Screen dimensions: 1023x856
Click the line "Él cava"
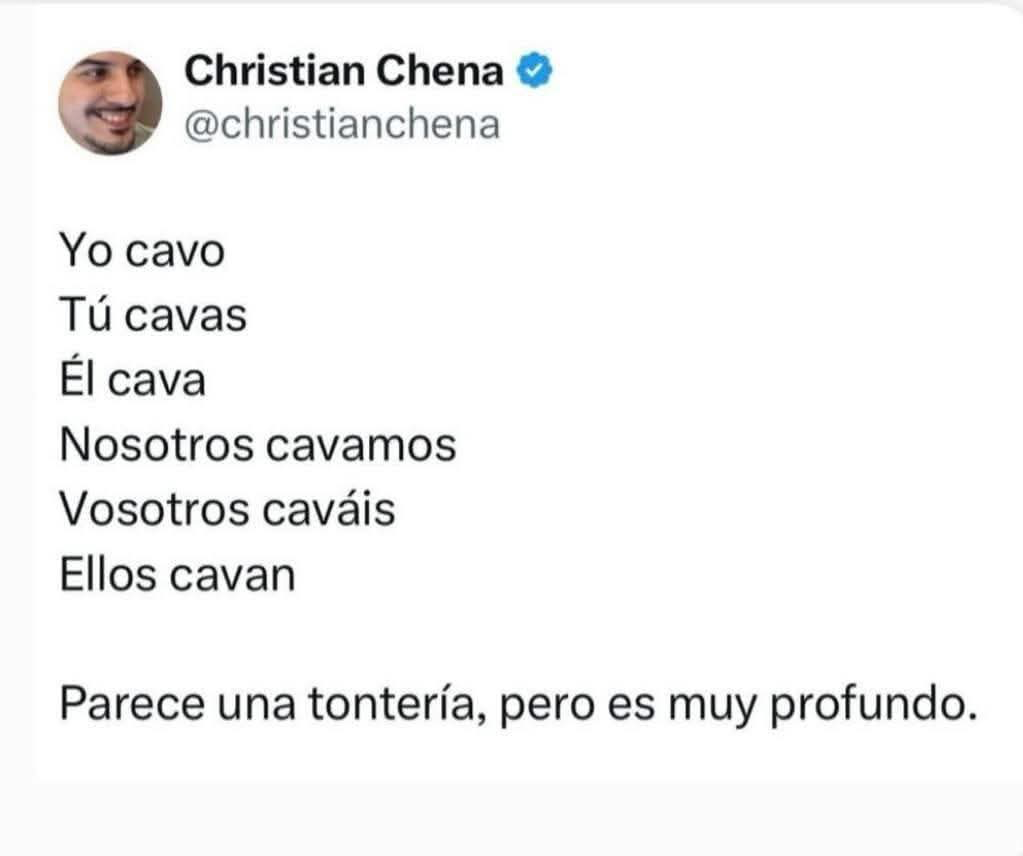coord(132,381)
